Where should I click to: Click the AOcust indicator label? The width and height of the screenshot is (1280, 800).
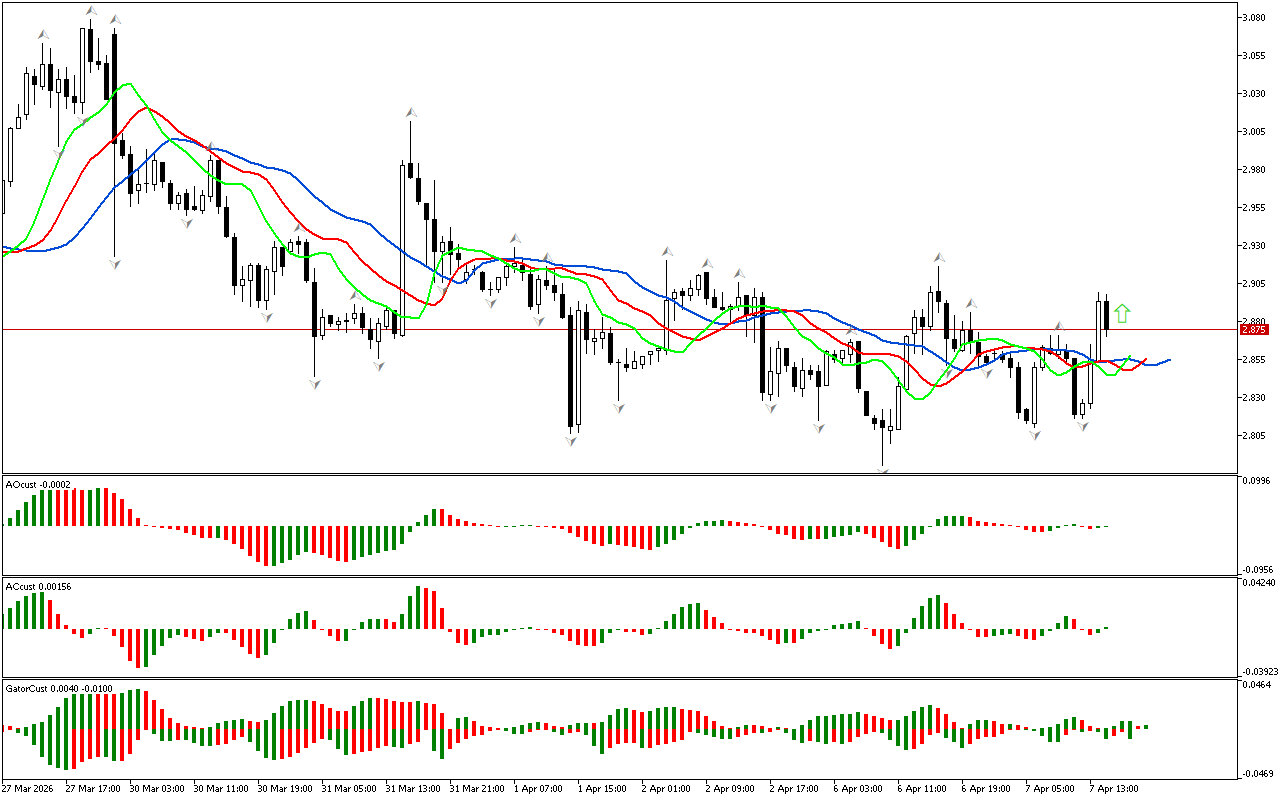click(37, 484)
